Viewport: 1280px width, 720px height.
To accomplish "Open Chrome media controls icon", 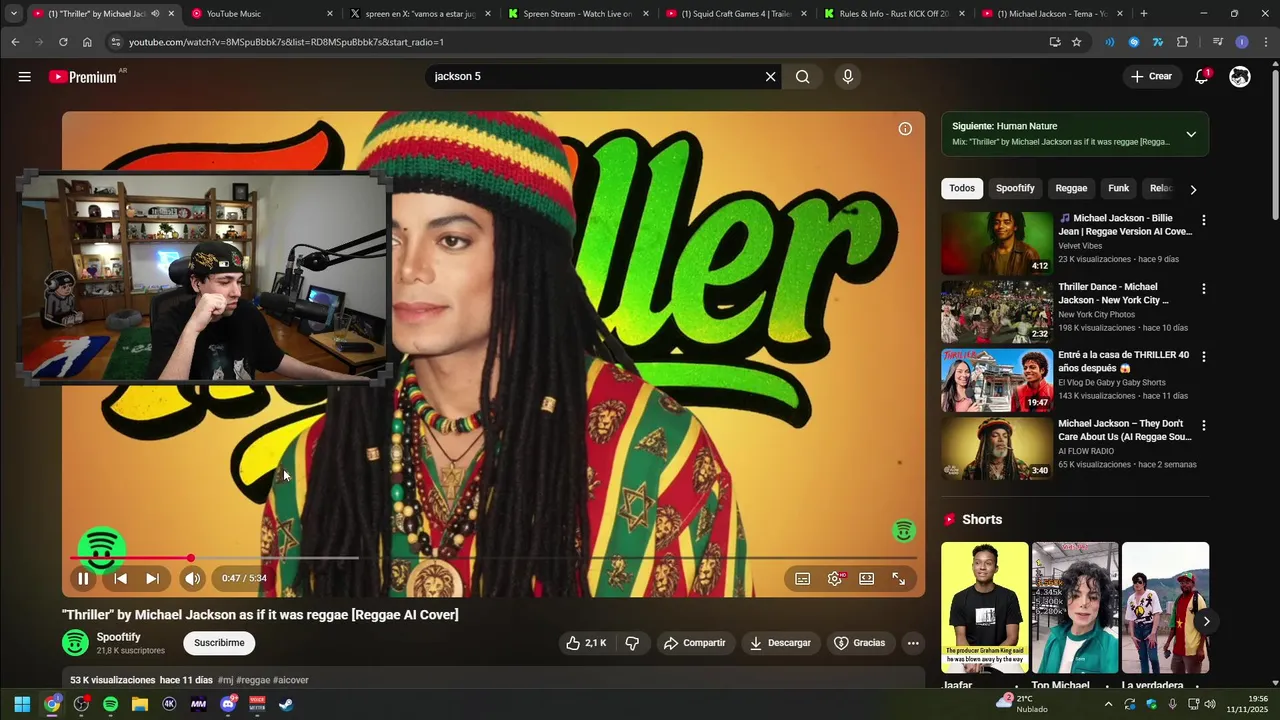I will pyautogui.click(x=1217, y=42).
